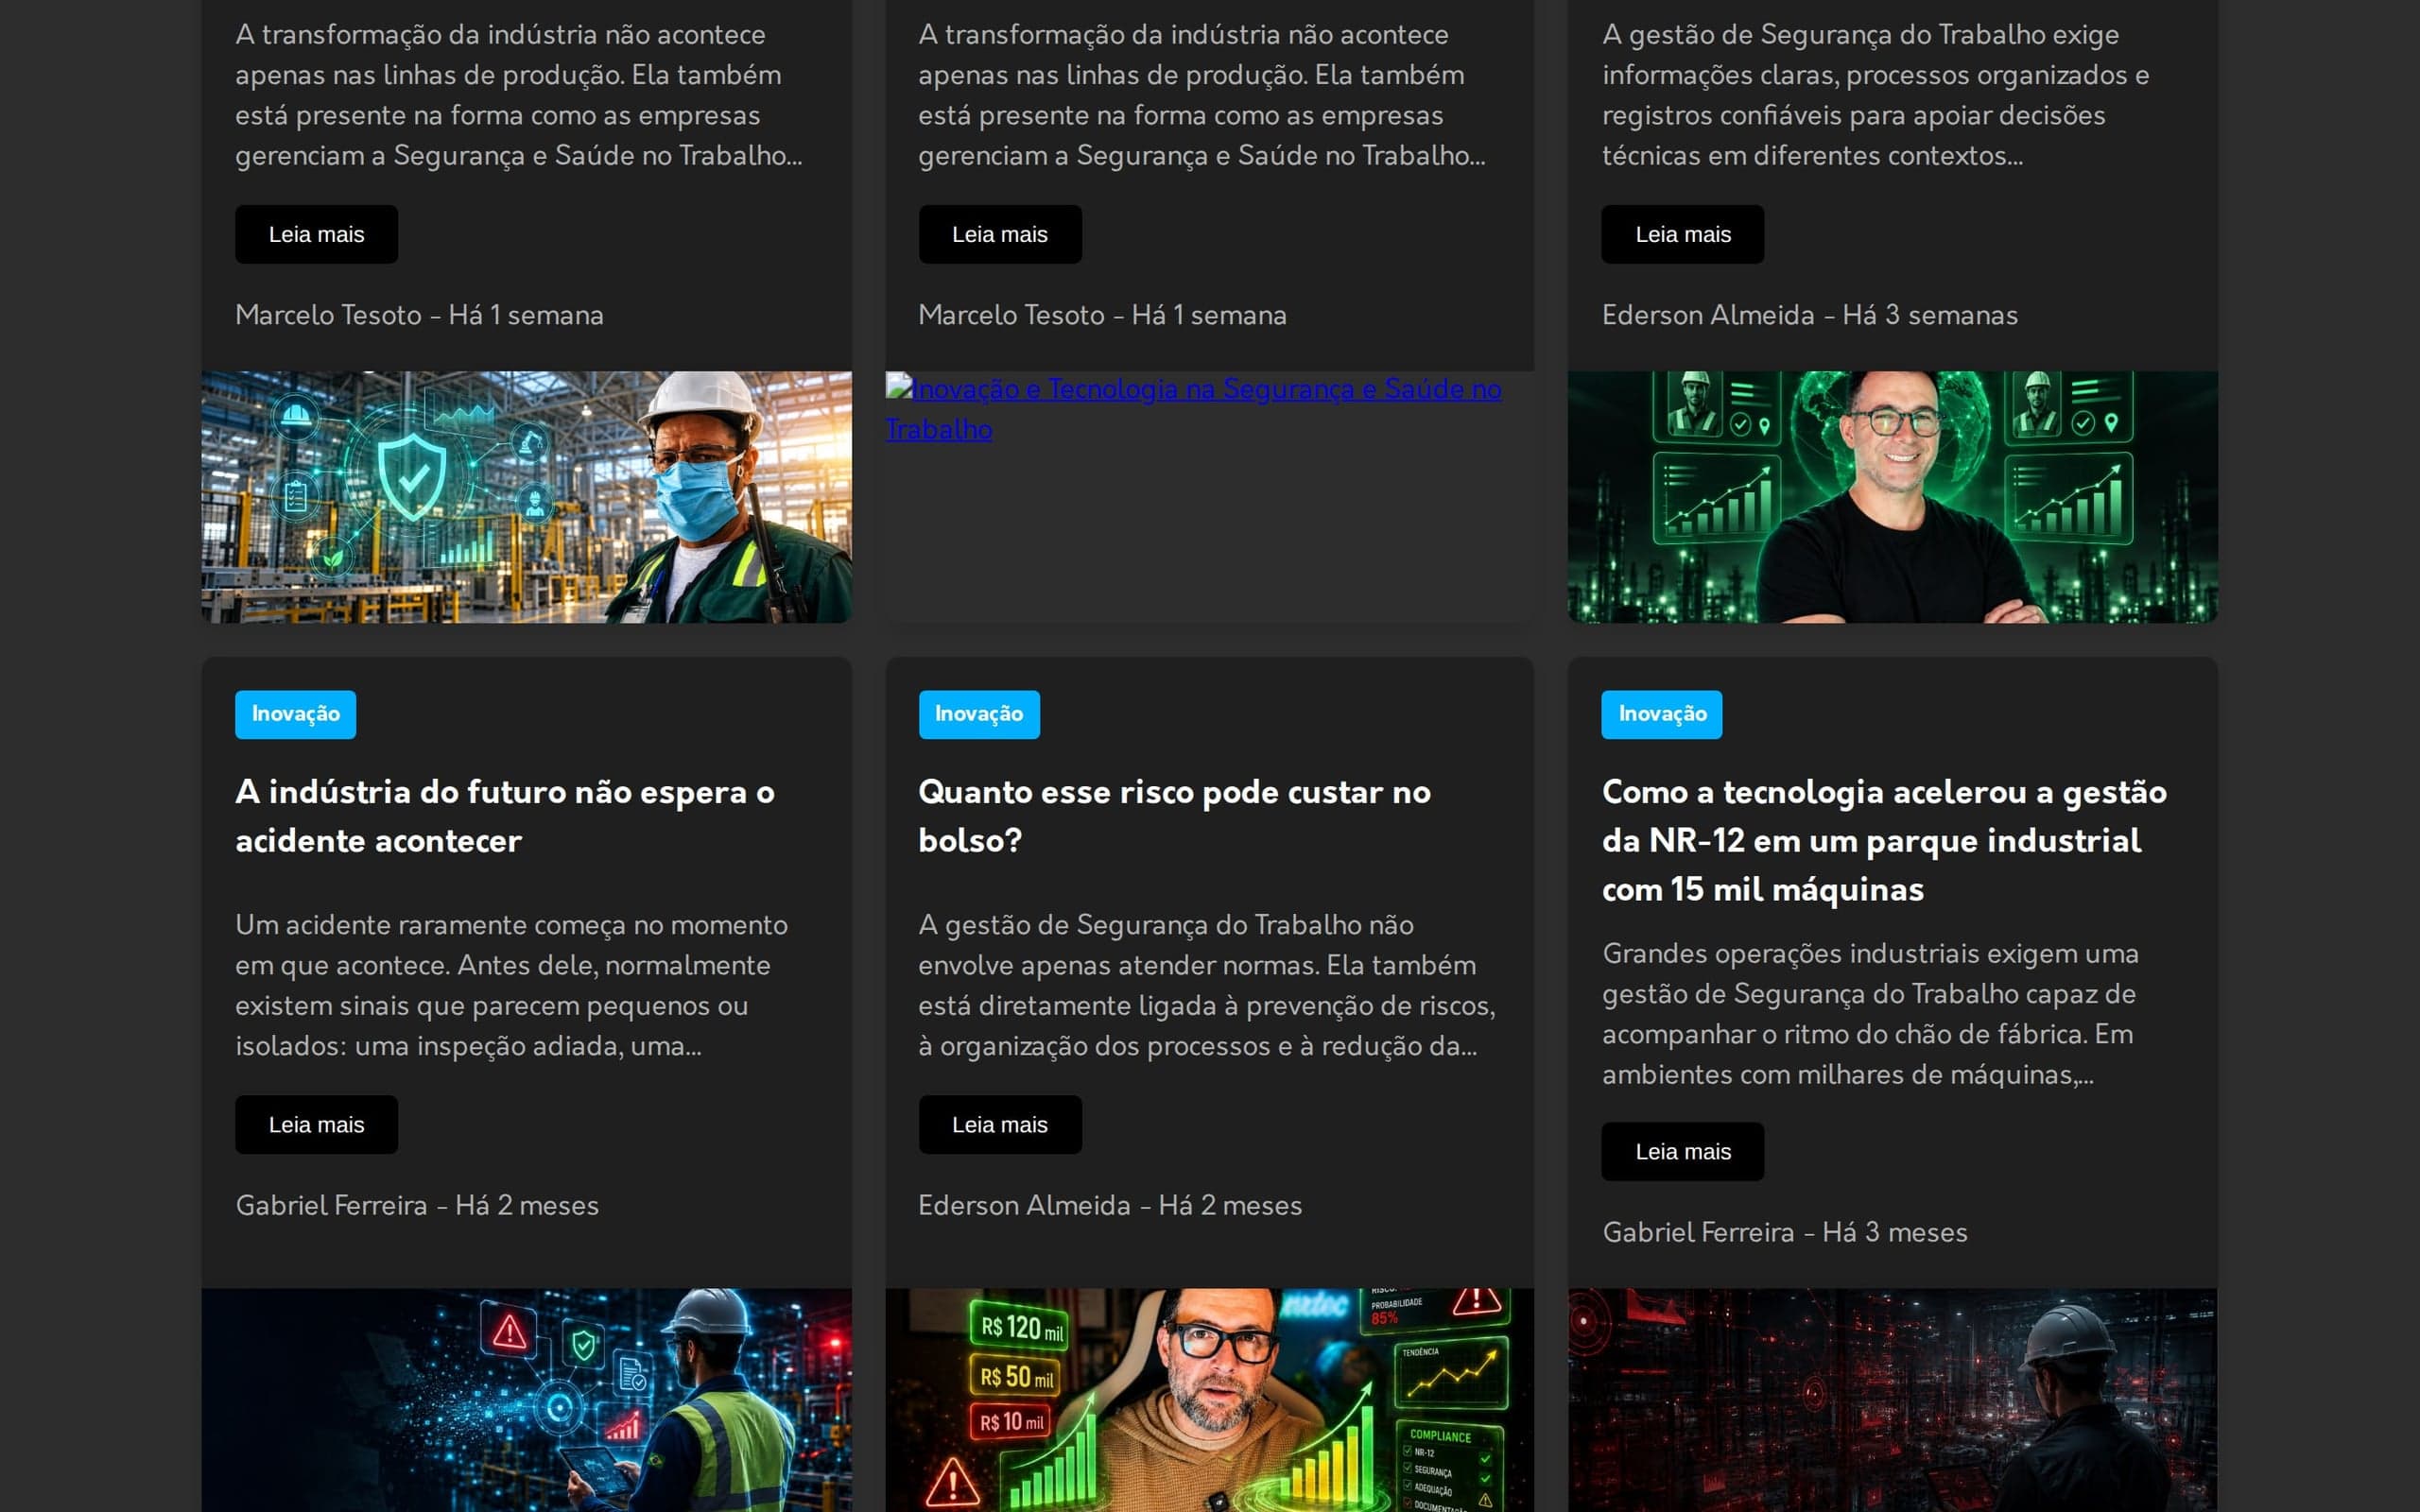
Task: Open Leia mais for the NR-12 article
Action: [1682, 1151]
